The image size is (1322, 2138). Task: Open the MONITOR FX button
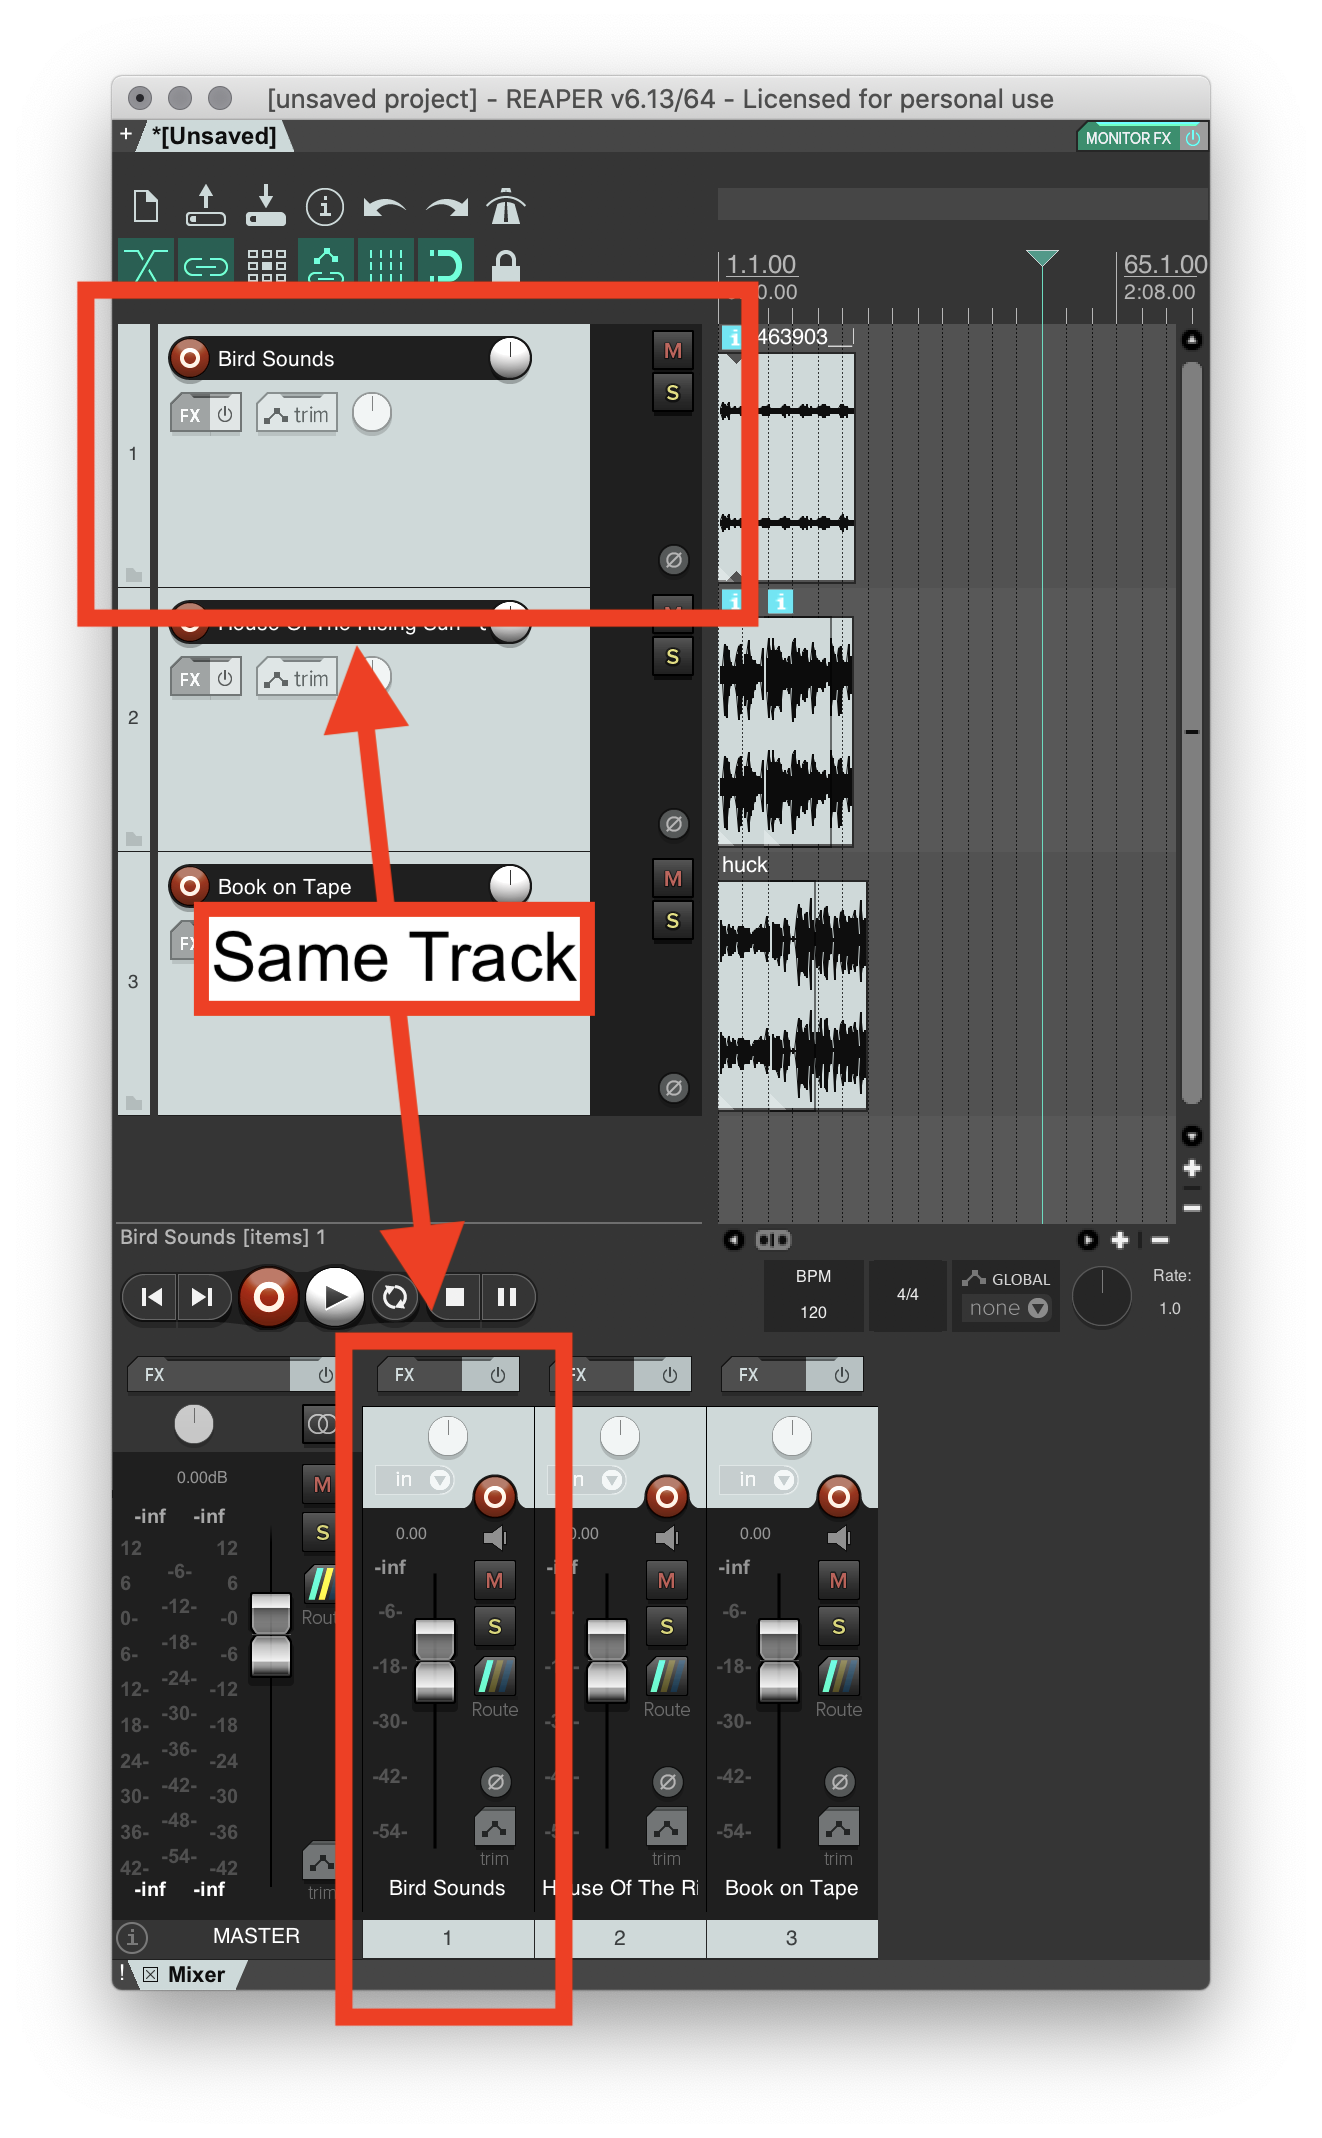coord(1128,138)
